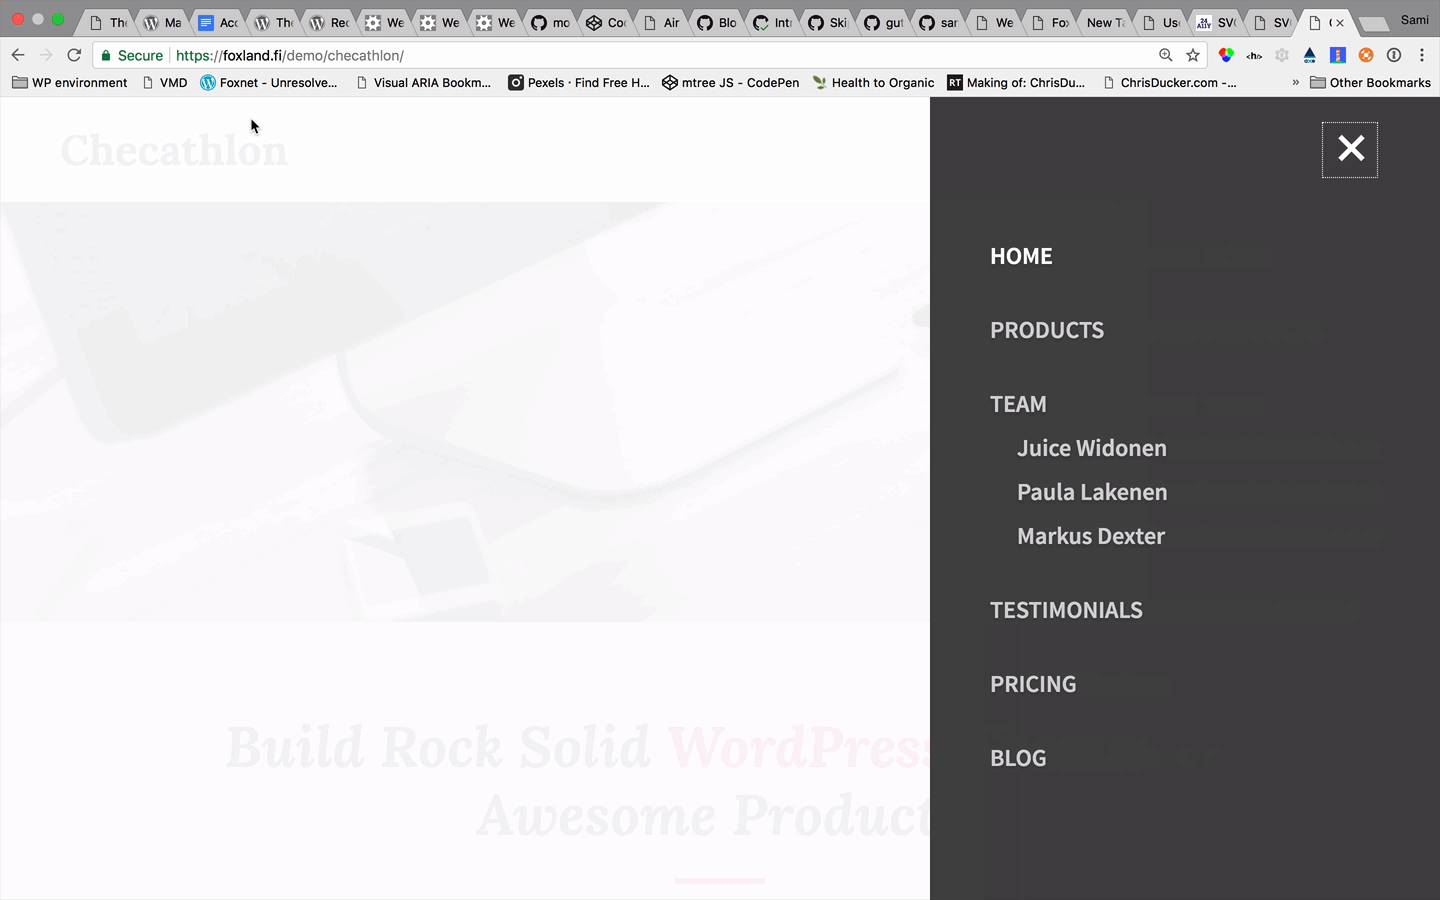Expand the bookmarks overflow chevron
Image resolution: width=1440 pixels, height=900 pixels.
(x=1296, y=83)
